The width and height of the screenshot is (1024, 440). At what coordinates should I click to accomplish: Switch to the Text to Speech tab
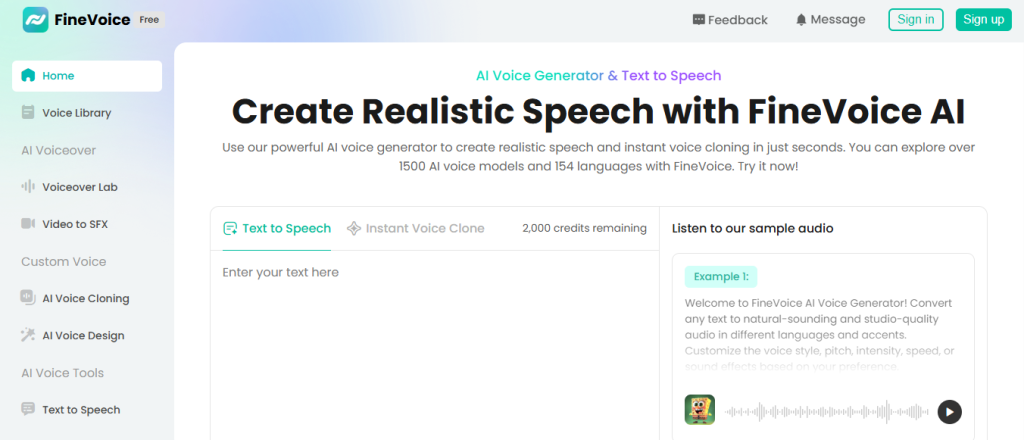pos(277,228)
